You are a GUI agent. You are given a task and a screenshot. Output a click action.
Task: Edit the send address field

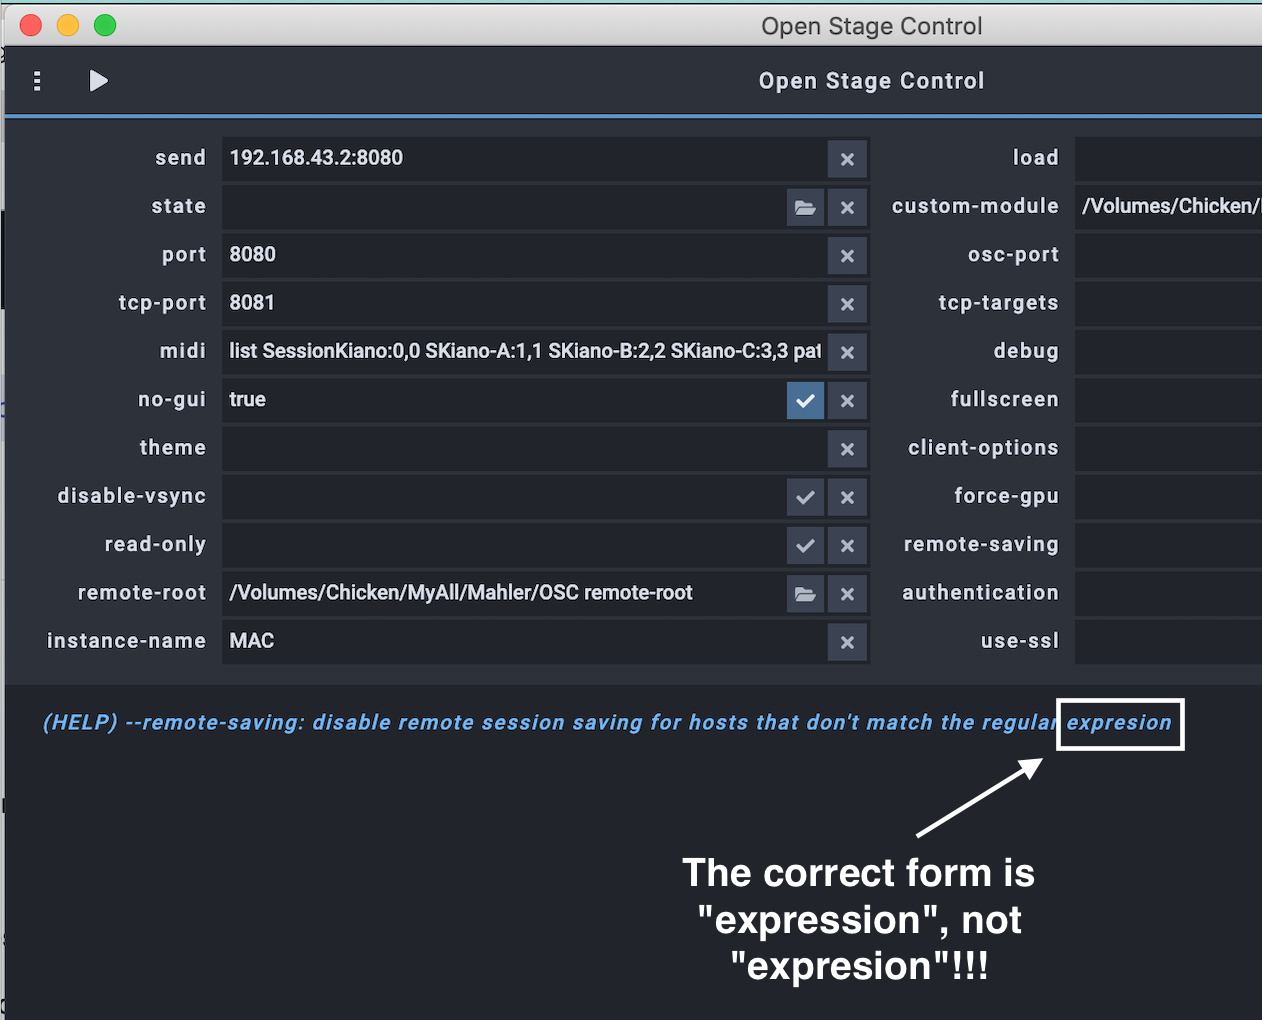click(524, 158)
